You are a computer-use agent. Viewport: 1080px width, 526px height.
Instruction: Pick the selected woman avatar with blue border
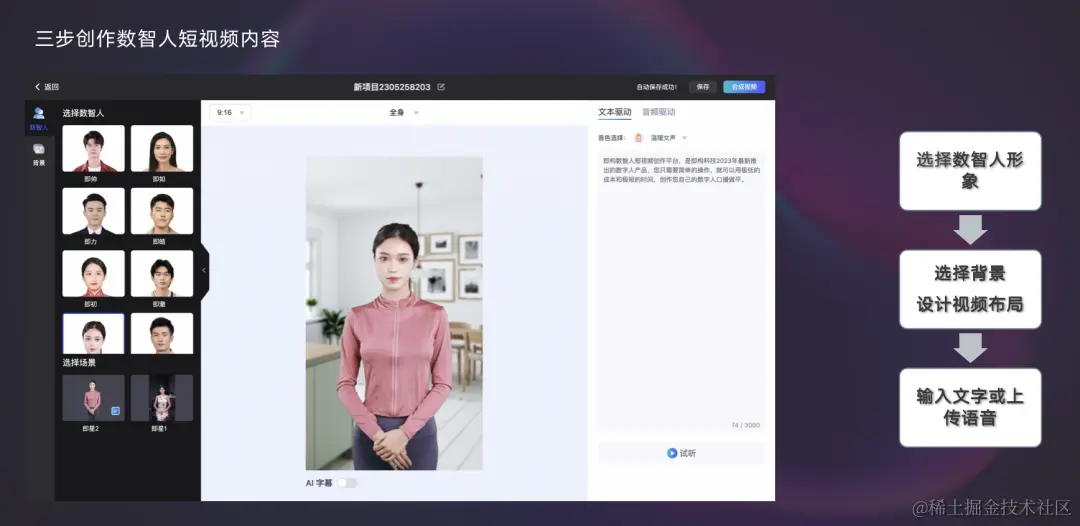pyautogui.click(x=93, y=334)
